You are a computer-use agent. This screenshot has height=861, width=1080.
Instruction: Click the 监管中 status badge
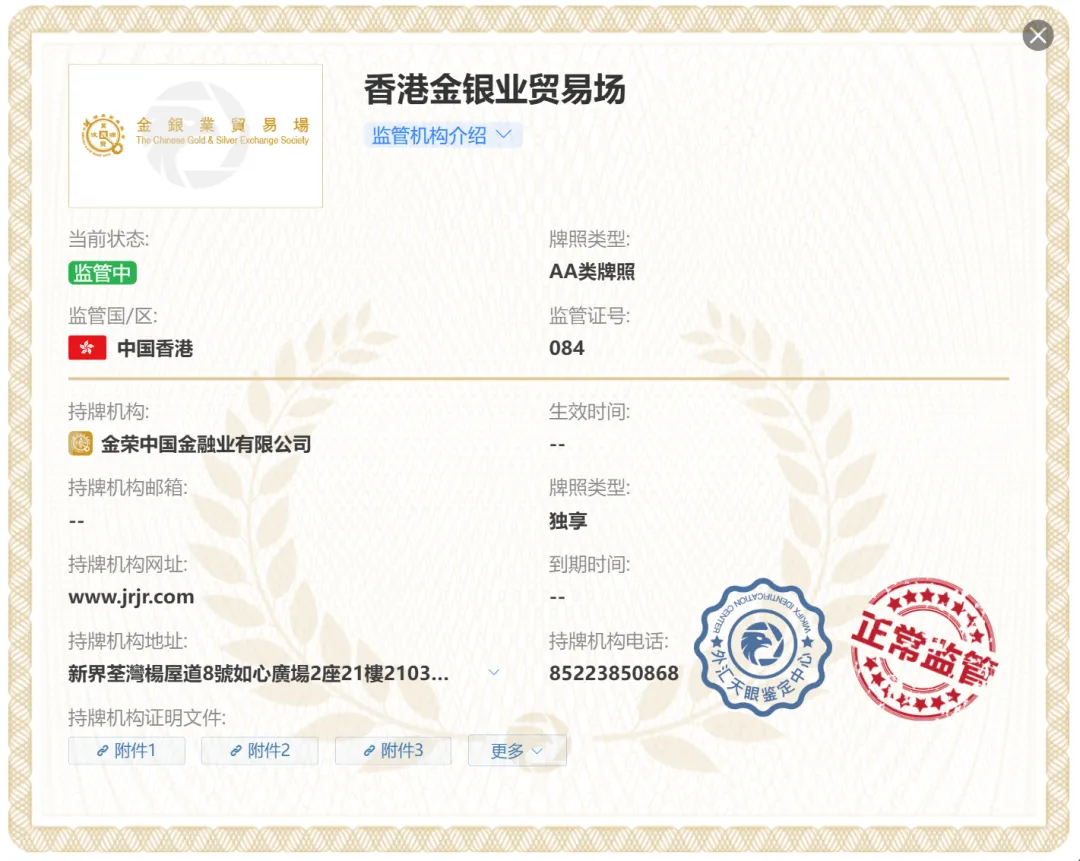tap(103, 273)
